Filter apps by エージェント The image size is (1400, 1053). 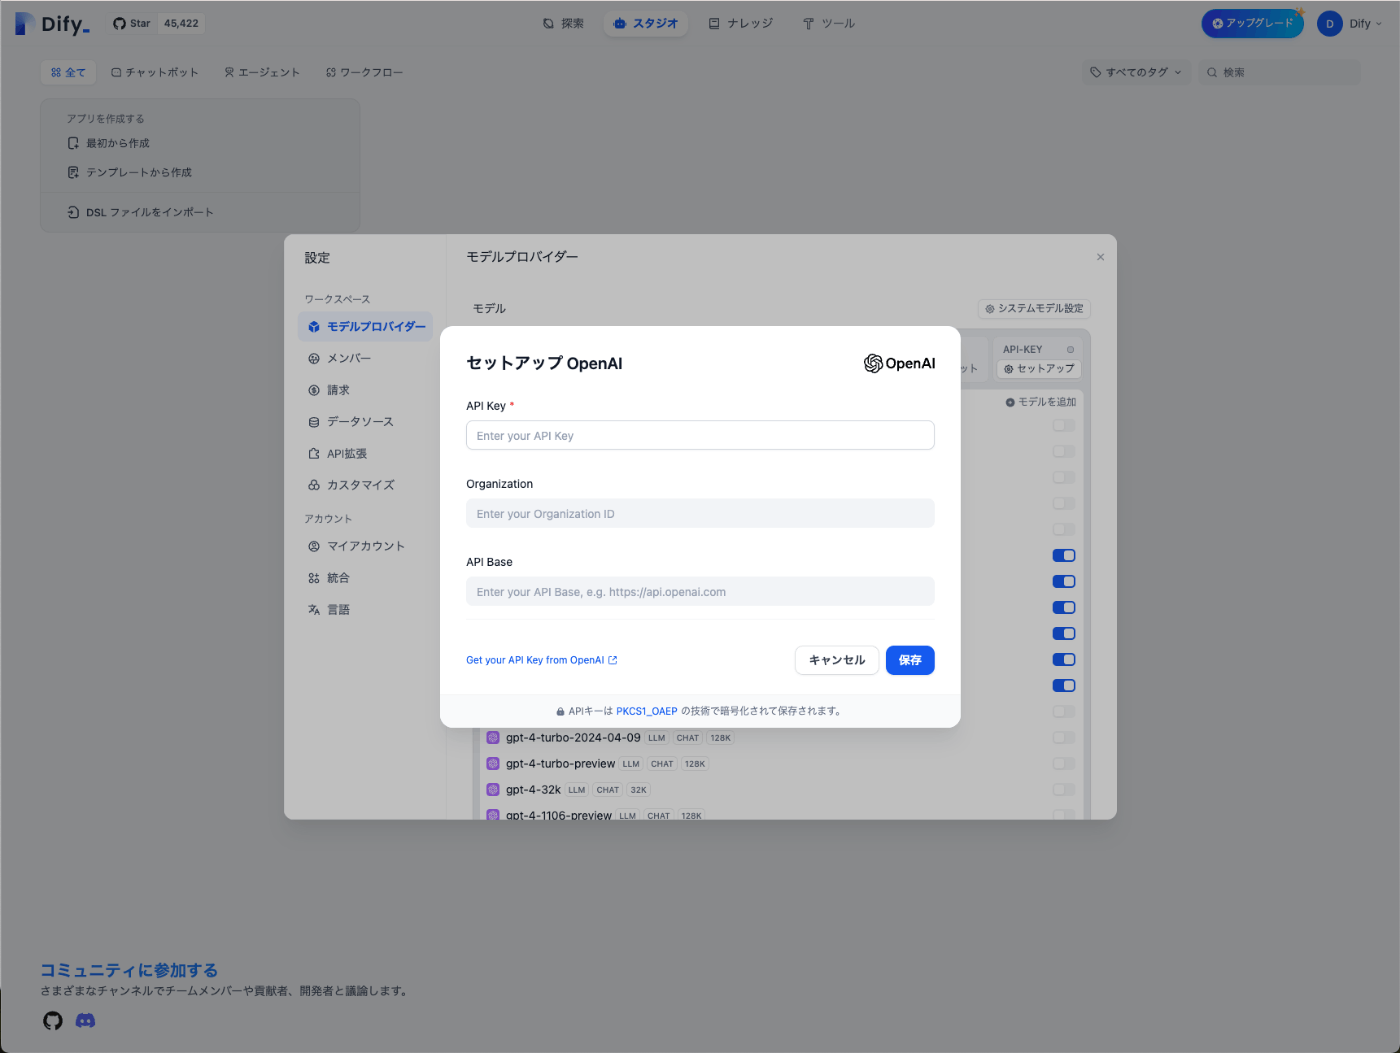pos(262,72)
